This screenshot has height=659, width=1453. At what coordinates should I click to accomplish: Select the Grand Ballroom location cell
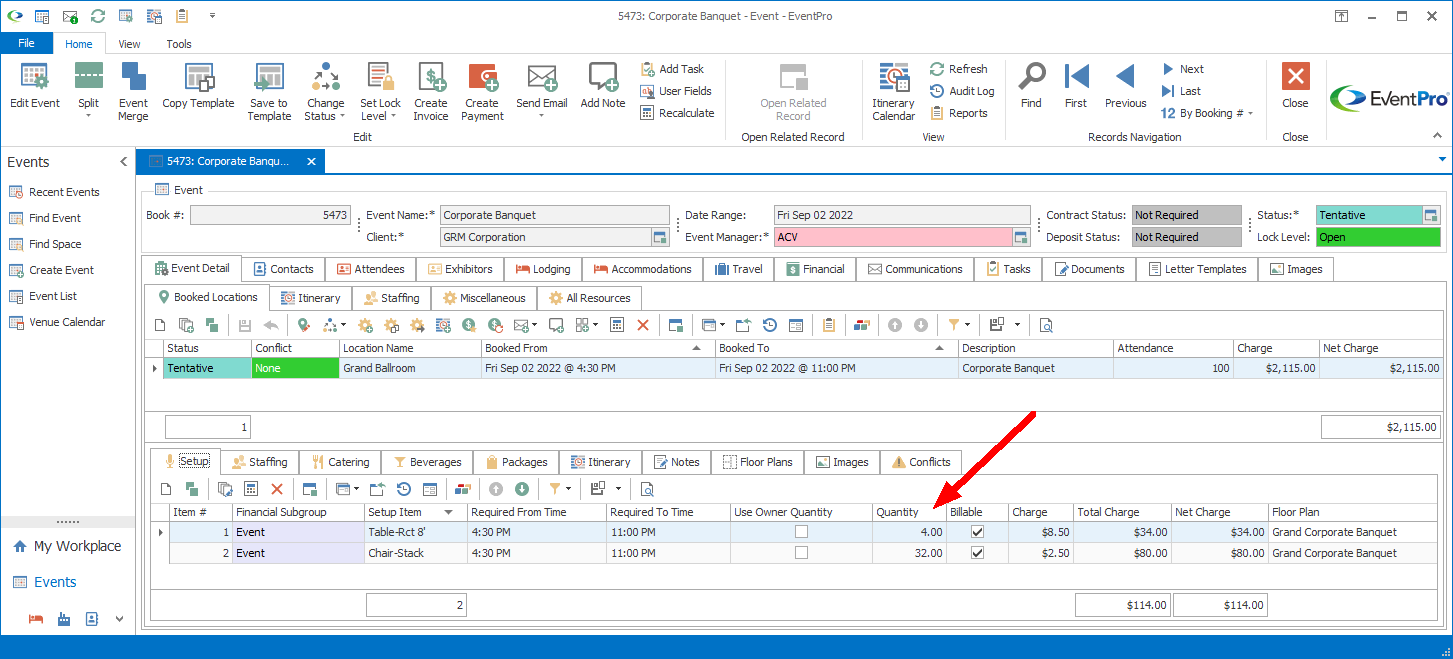point(410,368)
